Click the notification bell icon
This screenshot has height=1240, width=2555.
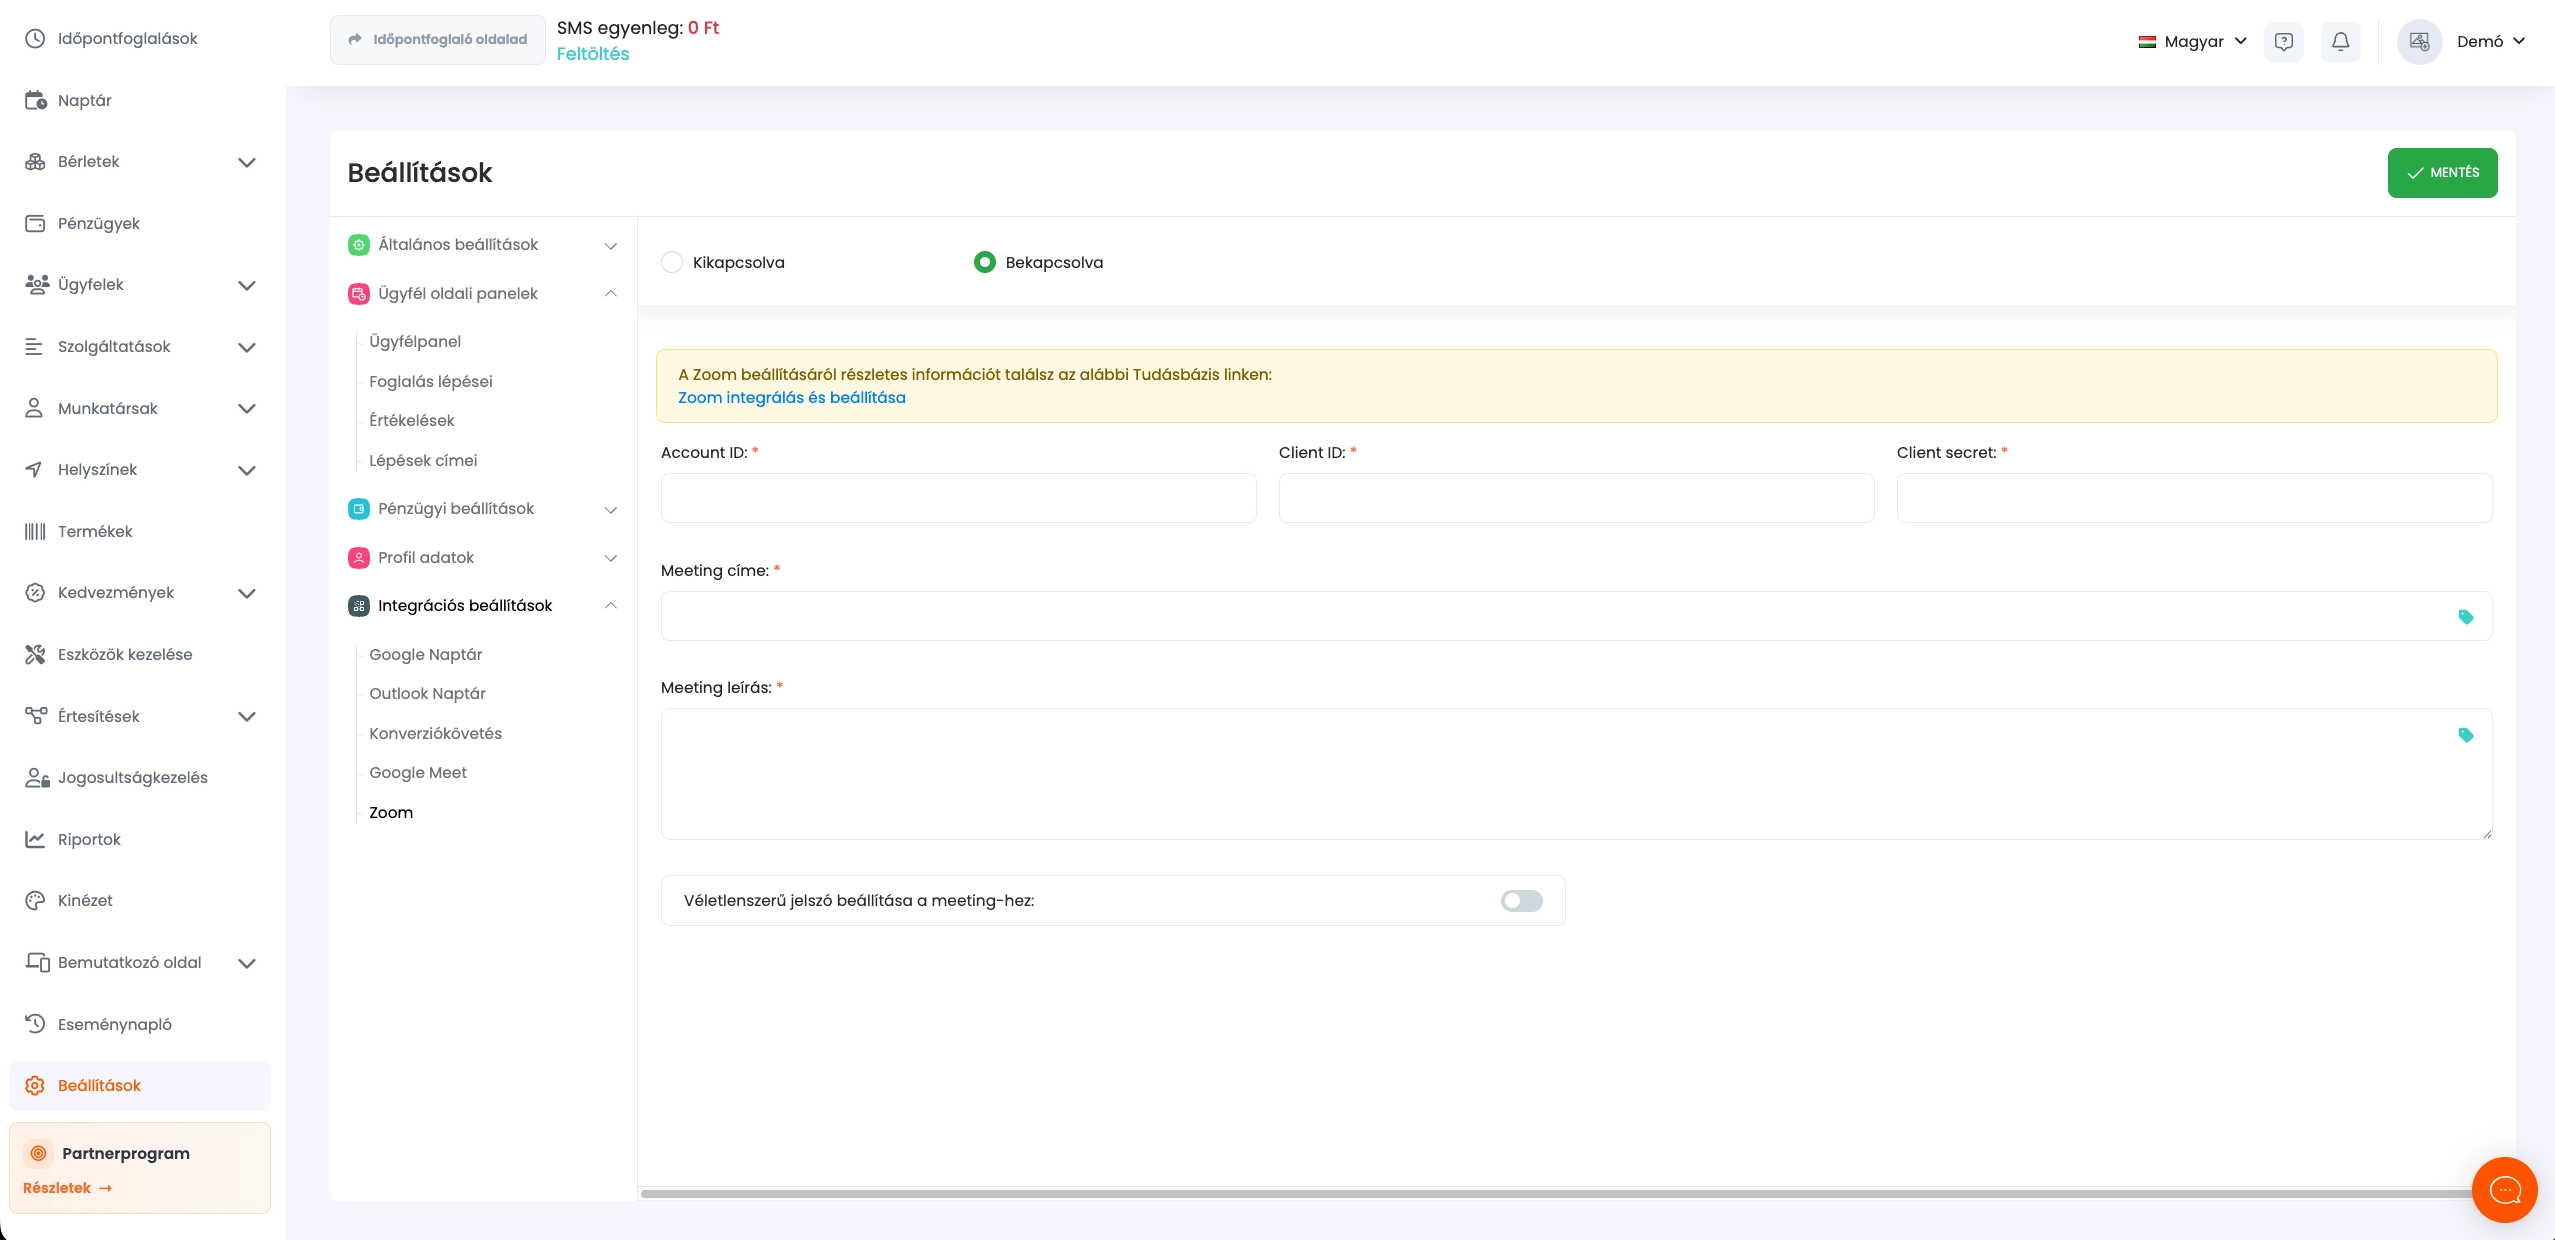pyautogui.click(x=2340, y=42)
